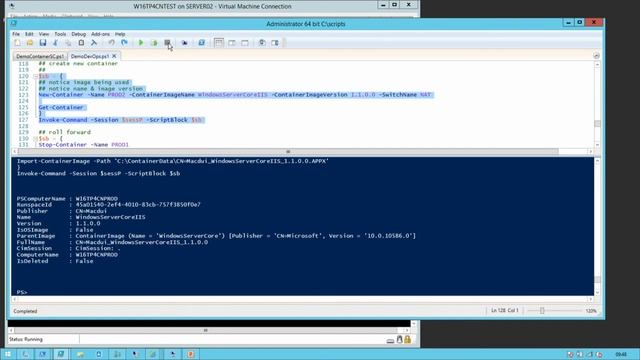The image size is (640, 360).
Task: Collapse the $sb script block at line 120
Action: point(36,76)
